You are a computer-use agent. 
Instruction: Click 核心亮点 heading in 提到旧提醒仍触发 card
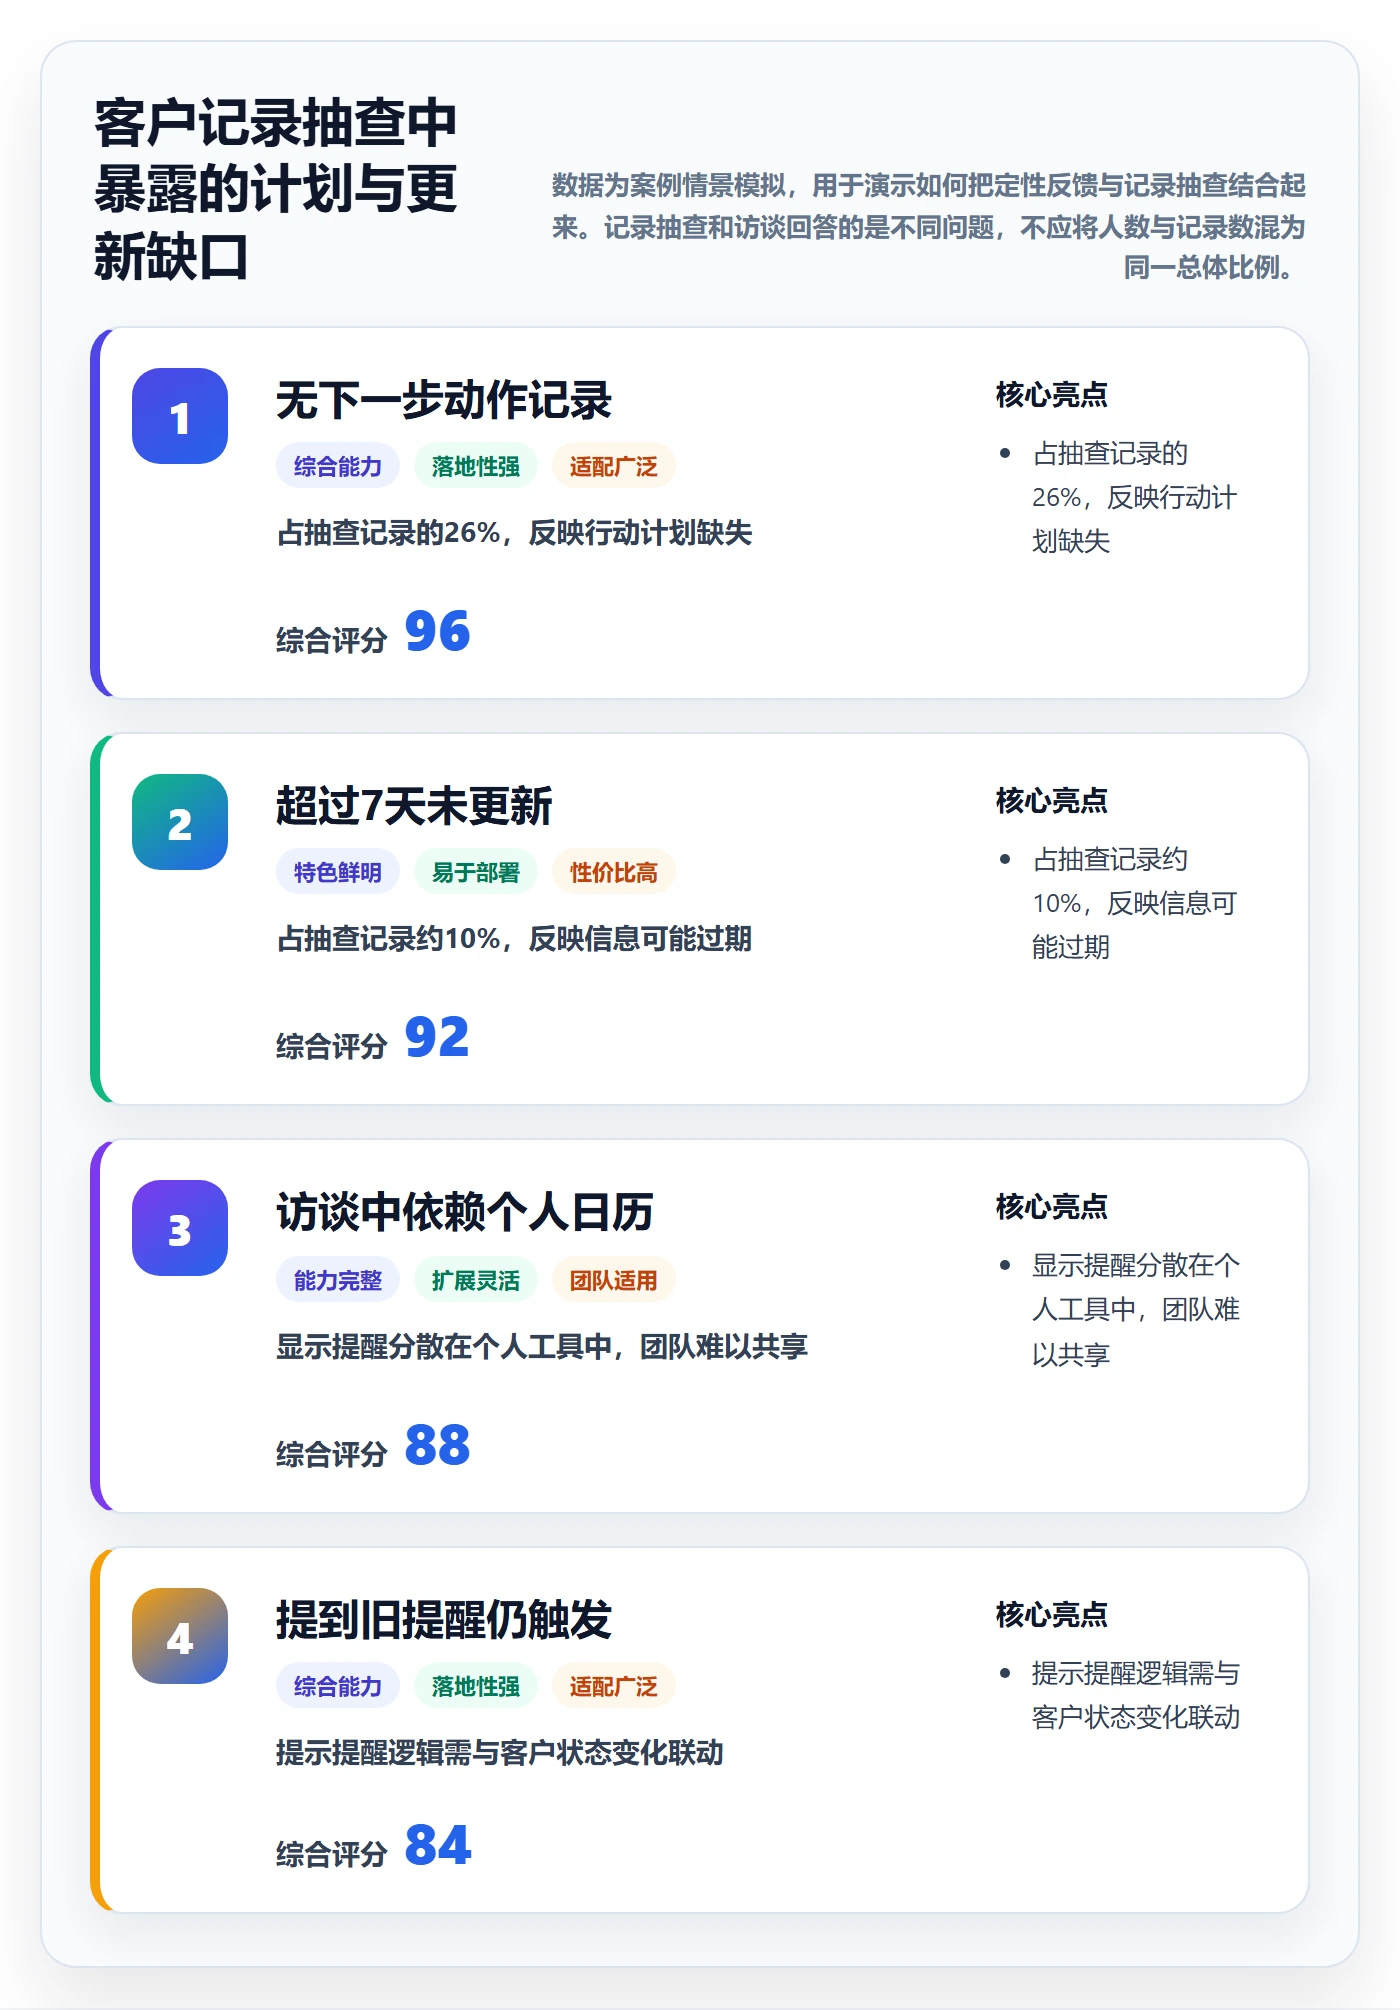(x=1052, y=1615)
